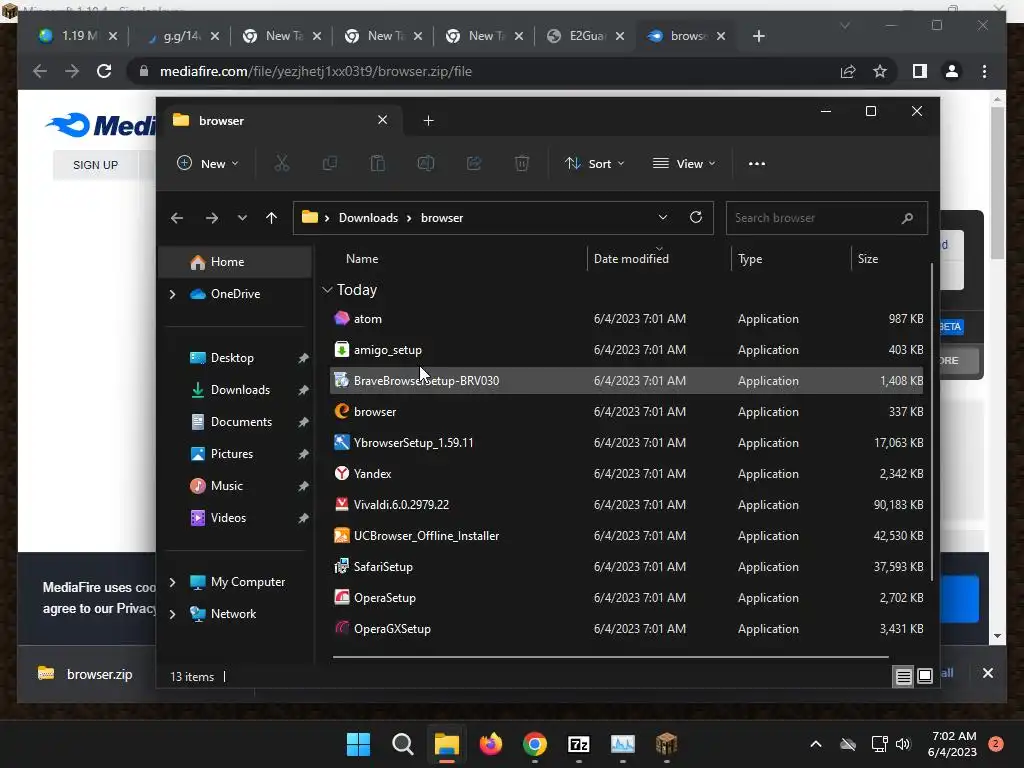Click the browser.zip download item
1024x768 pixels.
(x=86, y=674)
